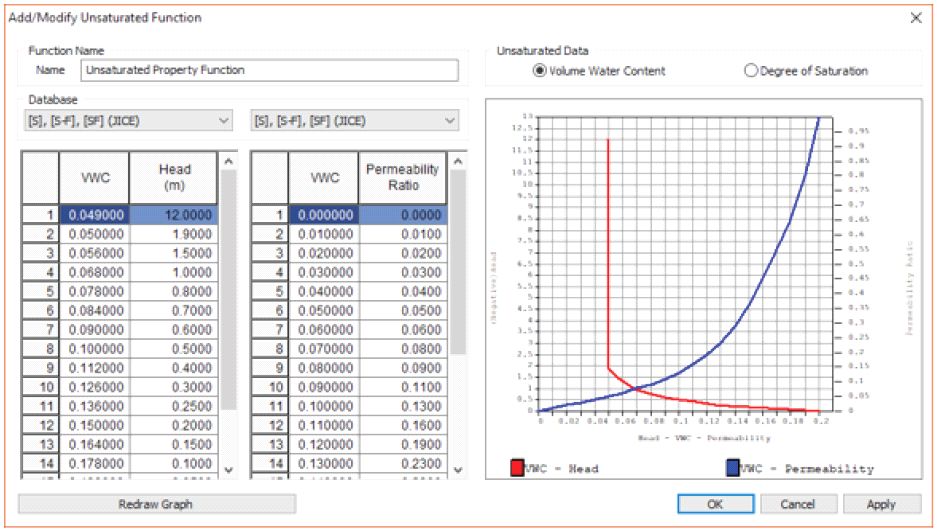This screenshot has width=937, height=532.
Task: Expand the right Database combo box
Action: click(x=354, y=121)
